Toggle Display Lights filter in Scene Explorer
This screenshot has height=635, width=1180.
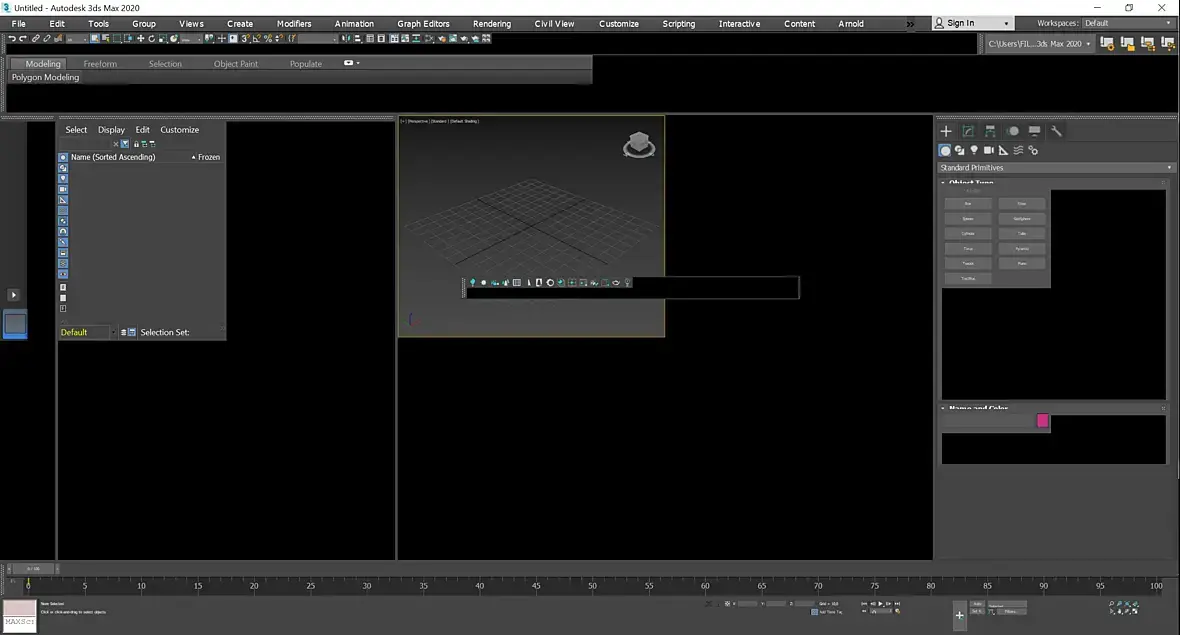[63, 178]
